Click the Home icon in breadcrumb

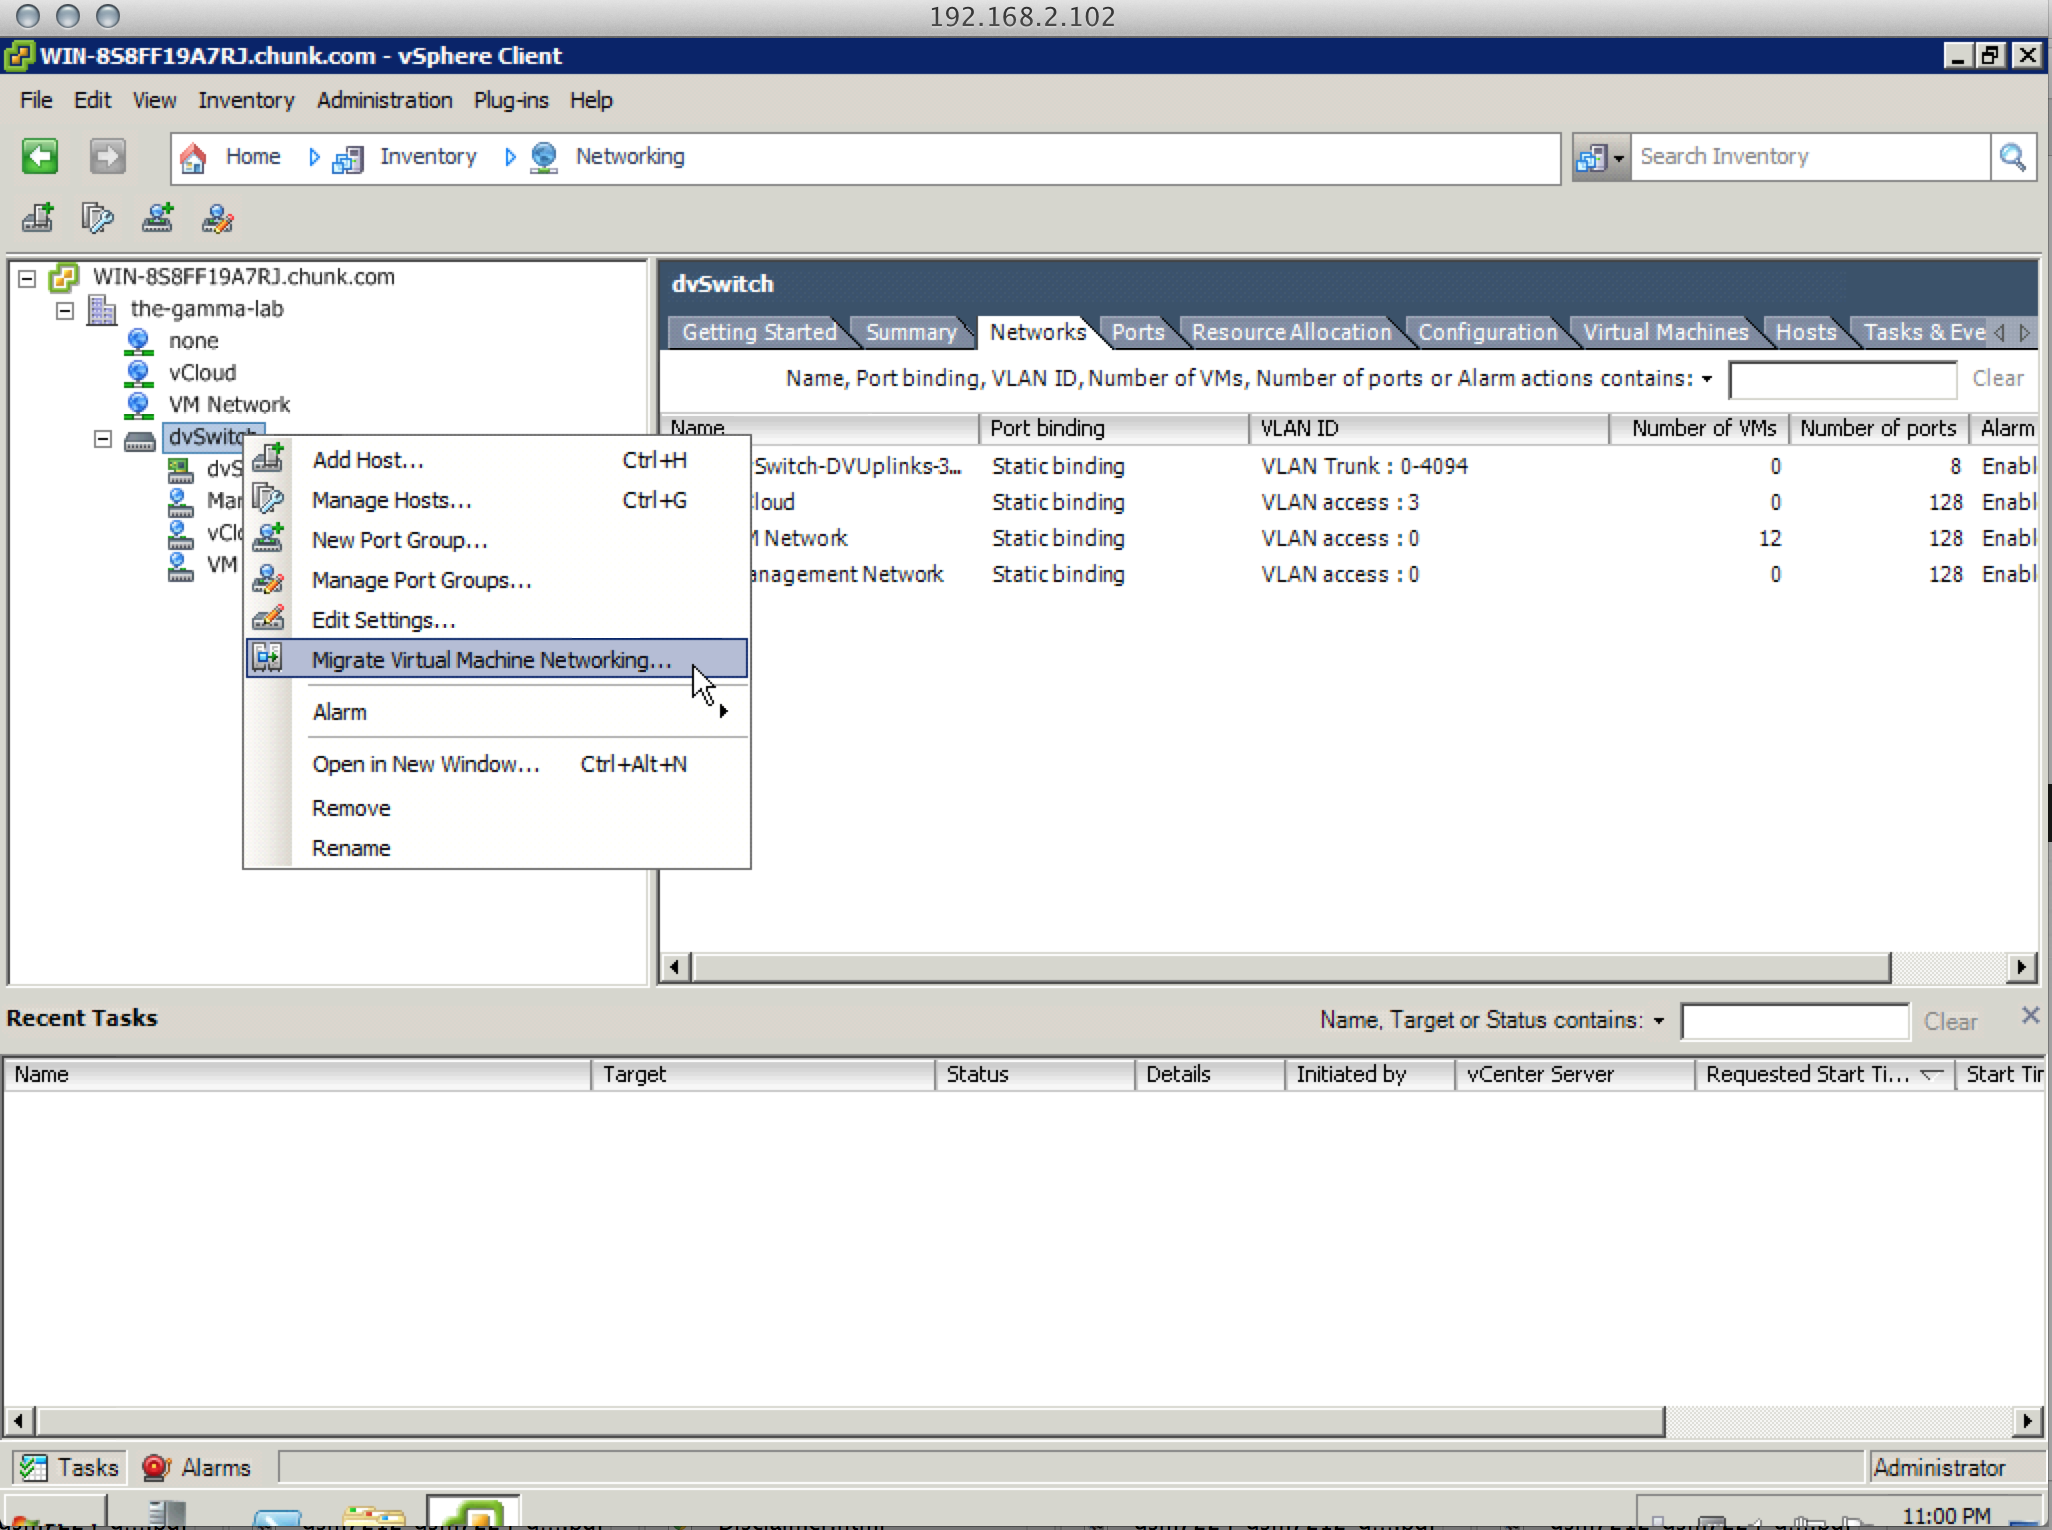pos(193,157)
